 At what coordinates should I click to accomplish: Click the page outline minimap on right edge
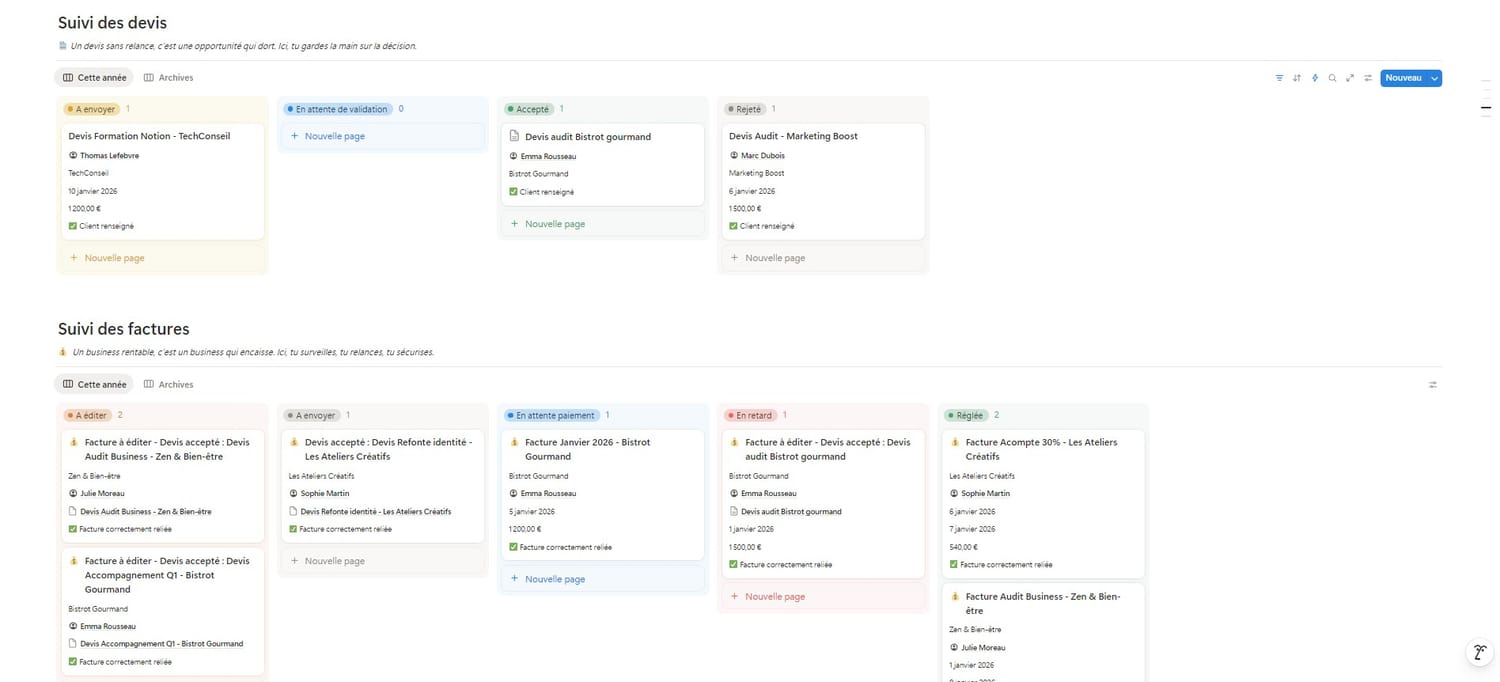(1486, 105)
